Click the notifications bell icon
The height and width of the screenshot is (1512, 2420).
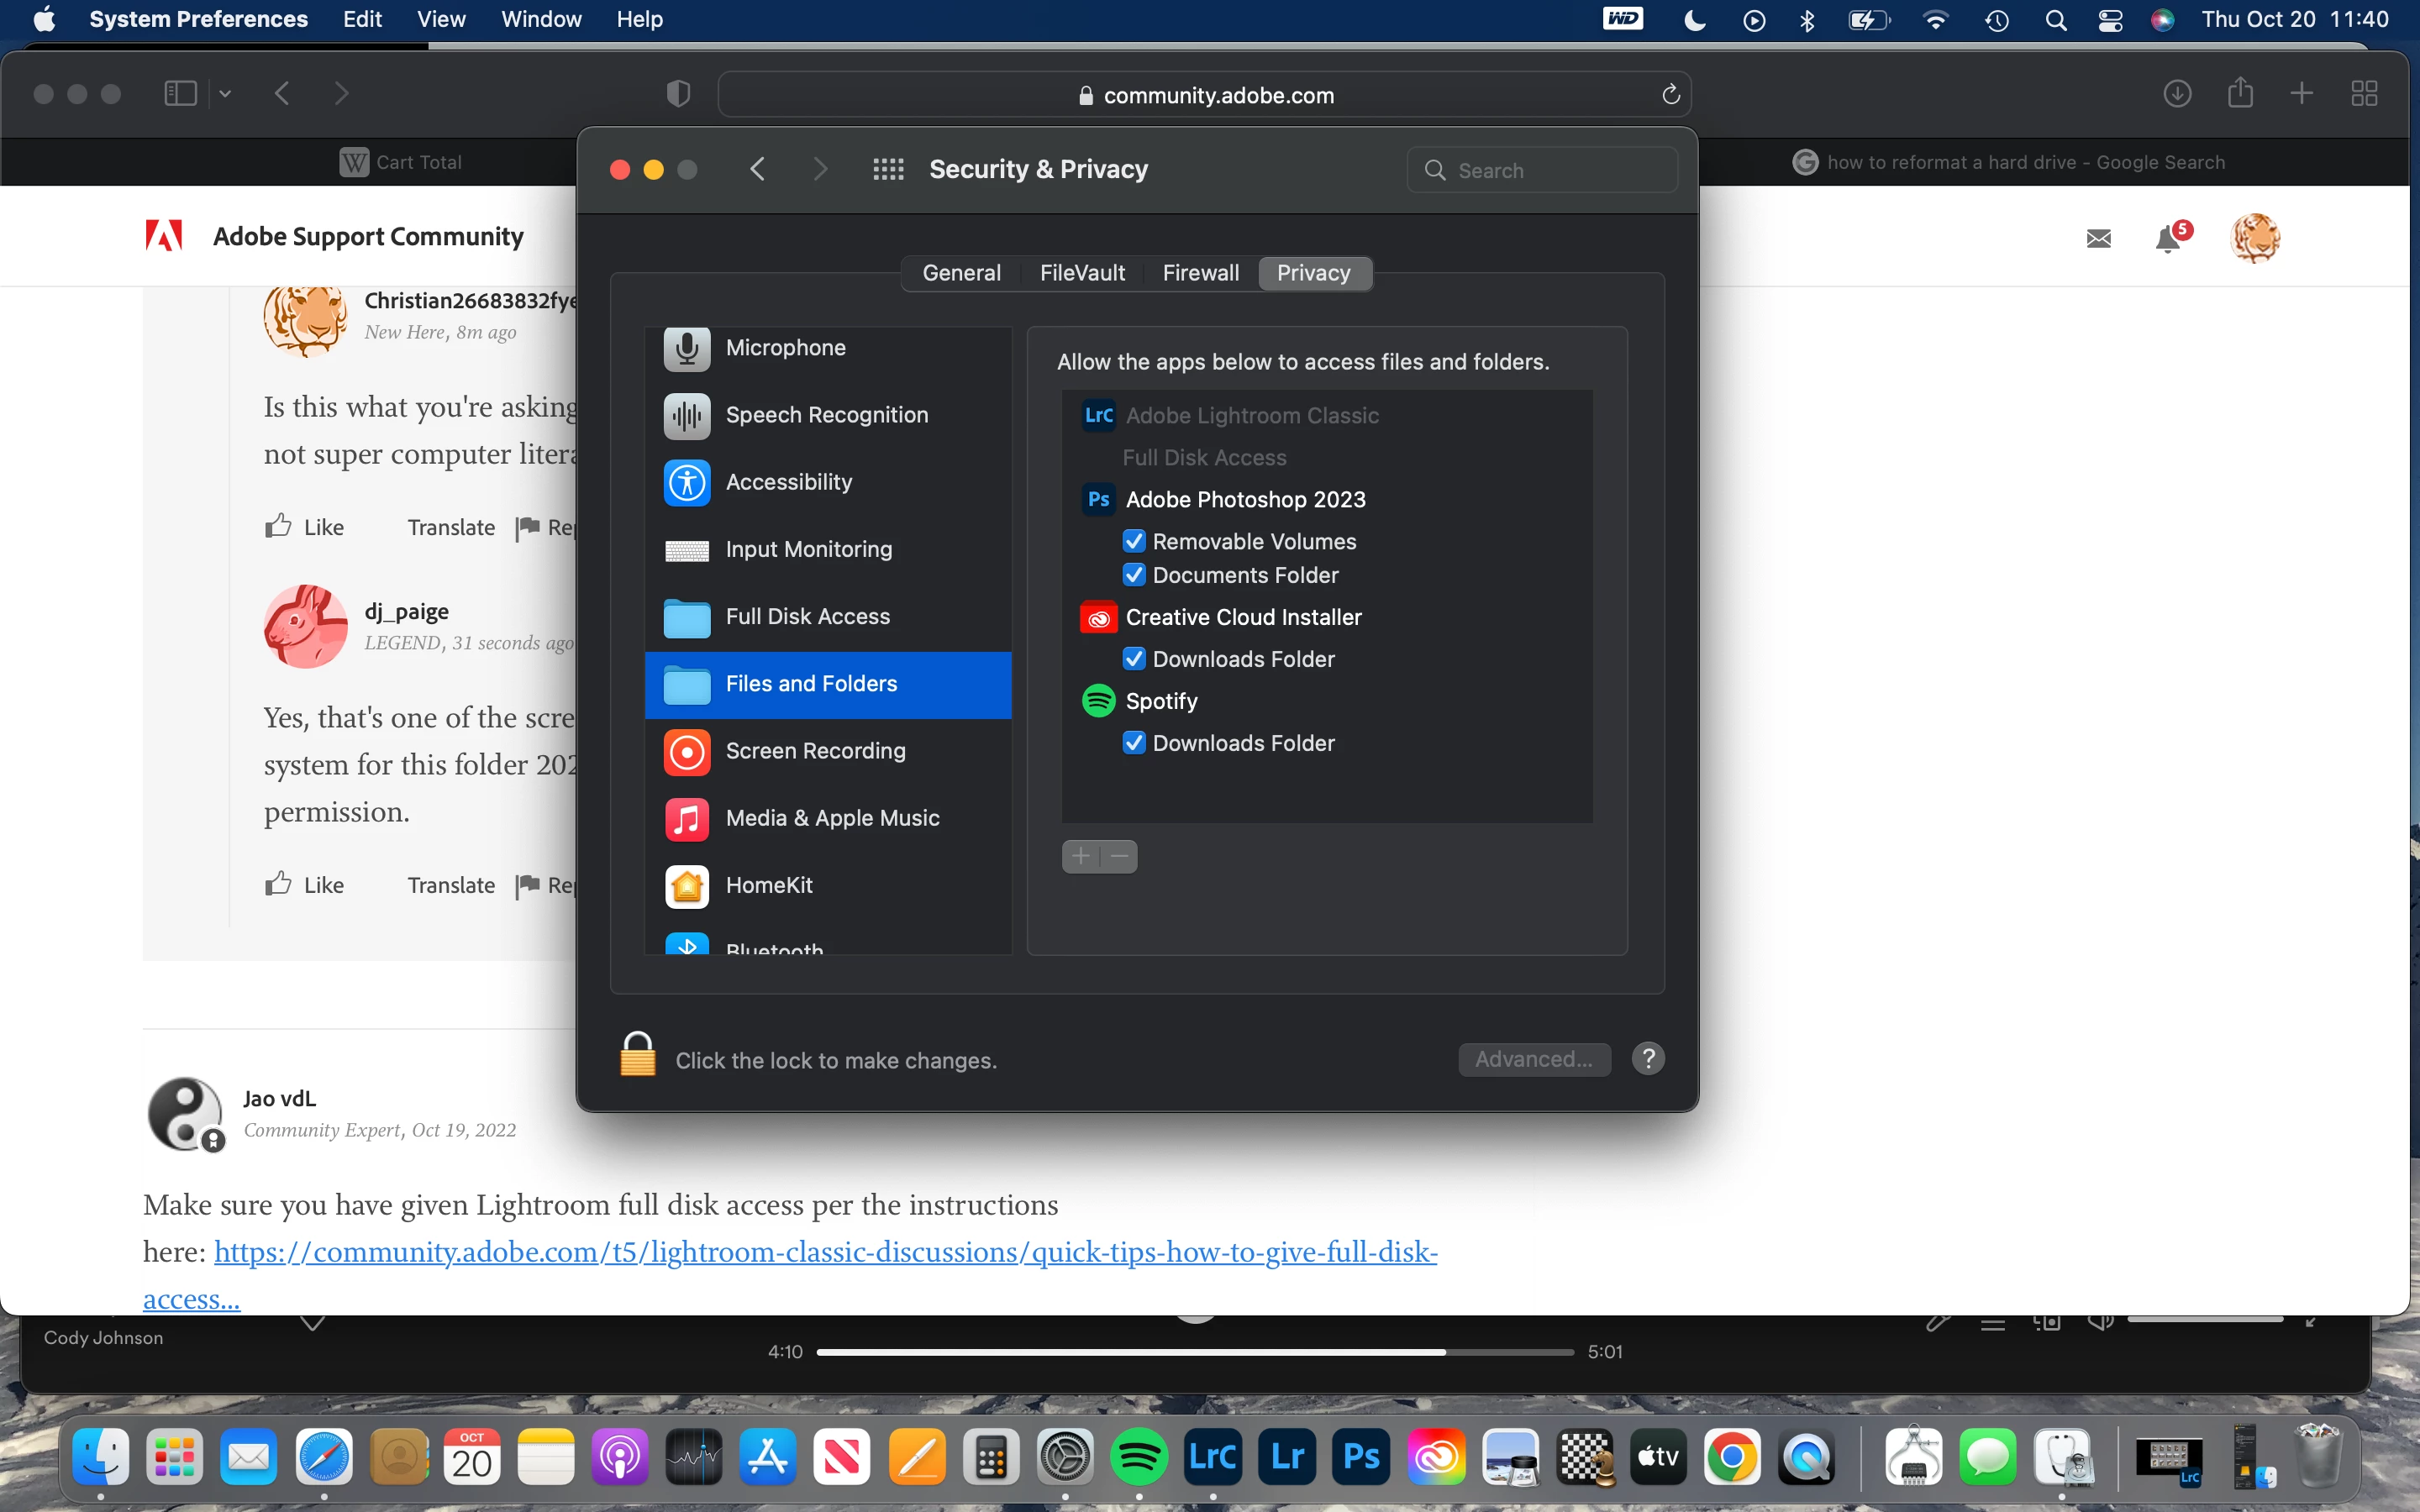[2167, 239]
